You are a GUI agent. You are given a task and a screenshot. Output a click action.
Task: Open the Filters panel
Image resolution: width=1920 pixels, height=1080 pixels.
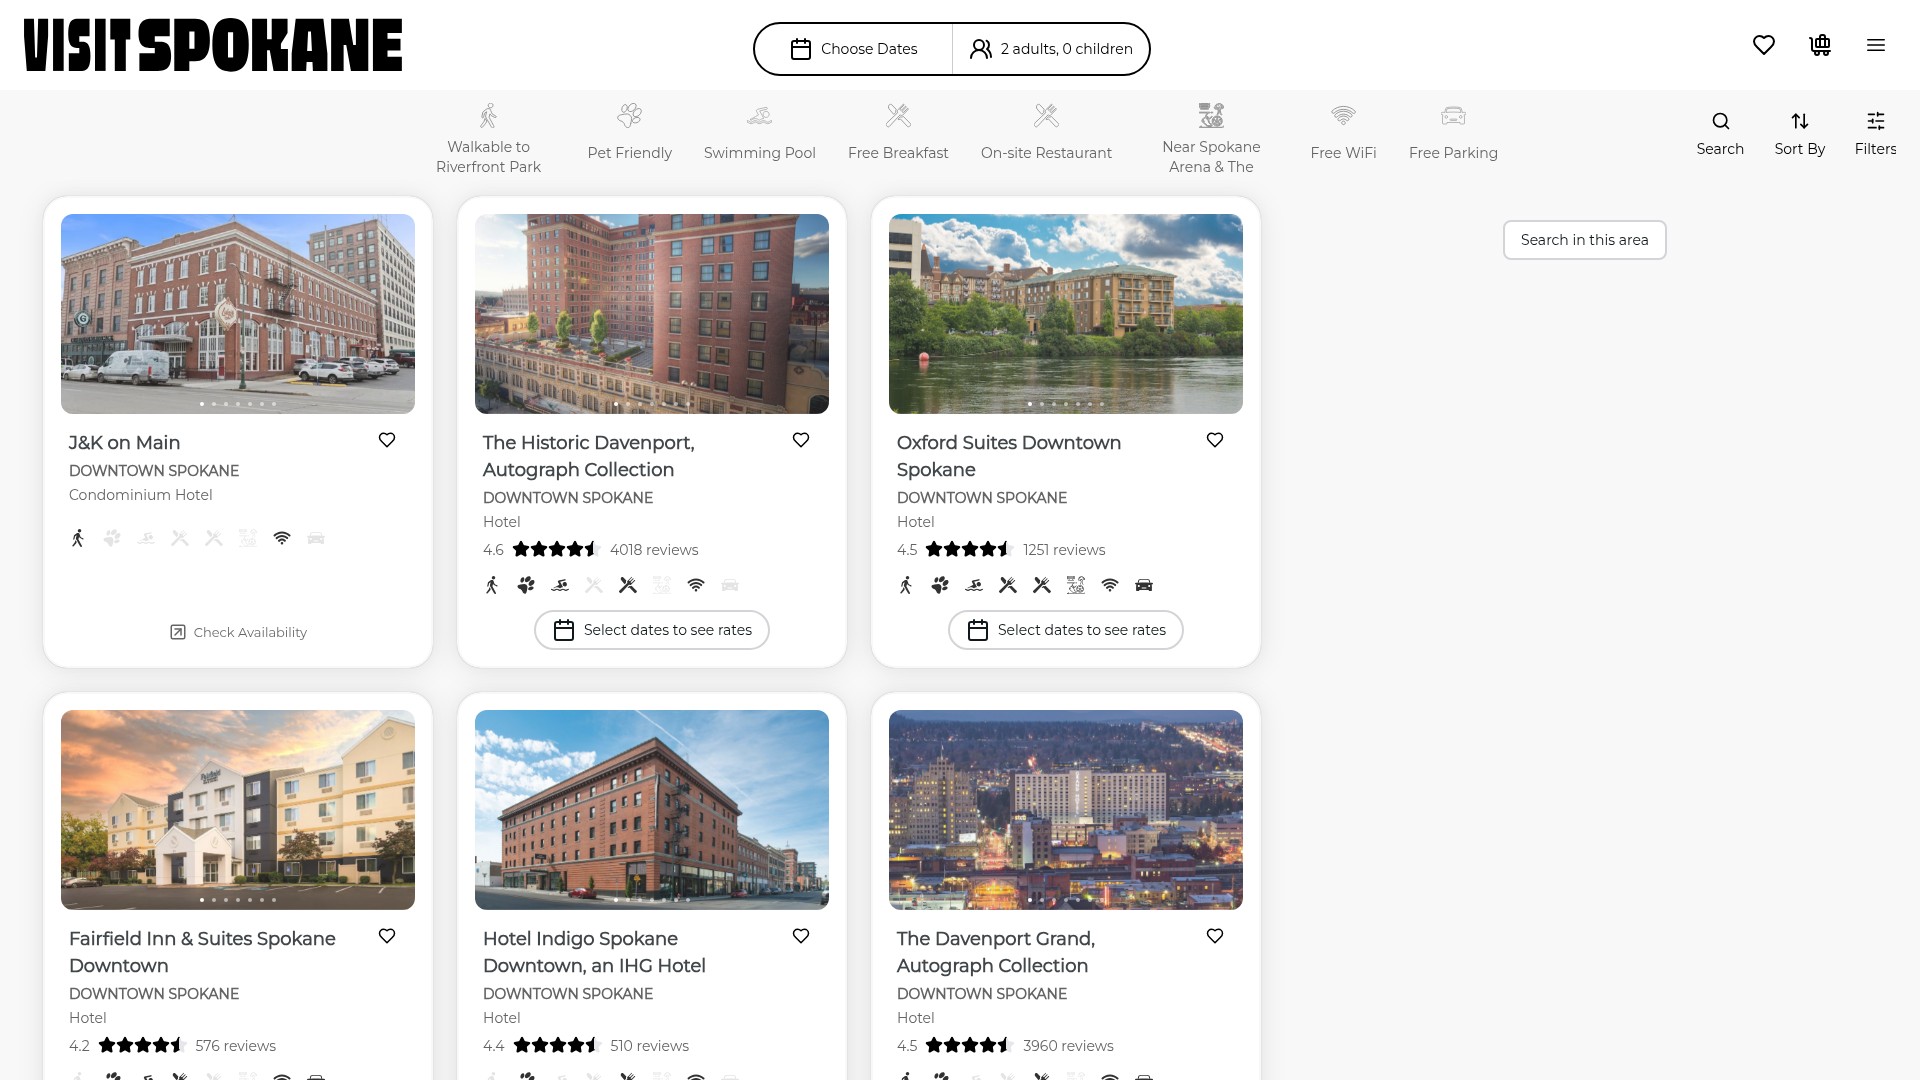tap(1875, 134)
